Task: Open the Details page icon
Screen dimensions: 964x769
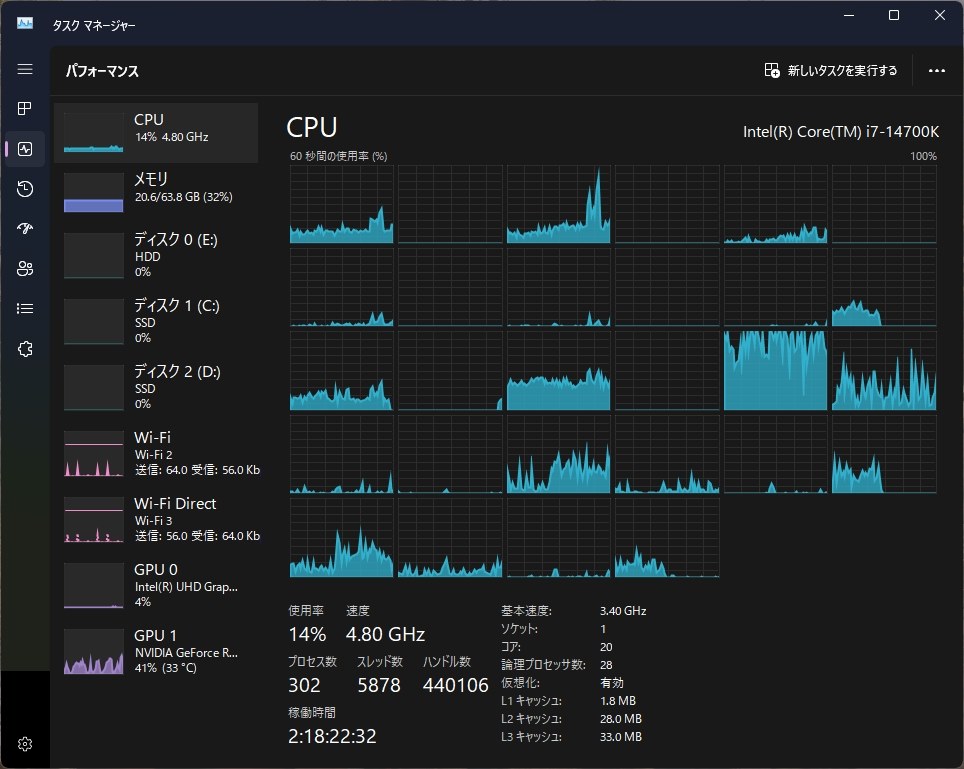Action: tap(25, 308)
